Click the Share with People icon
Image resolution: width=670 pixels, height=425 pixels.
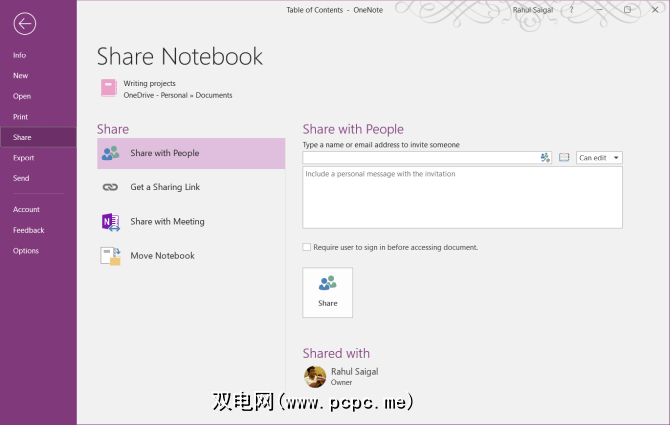pyautogui.click(x=111, y=153)
